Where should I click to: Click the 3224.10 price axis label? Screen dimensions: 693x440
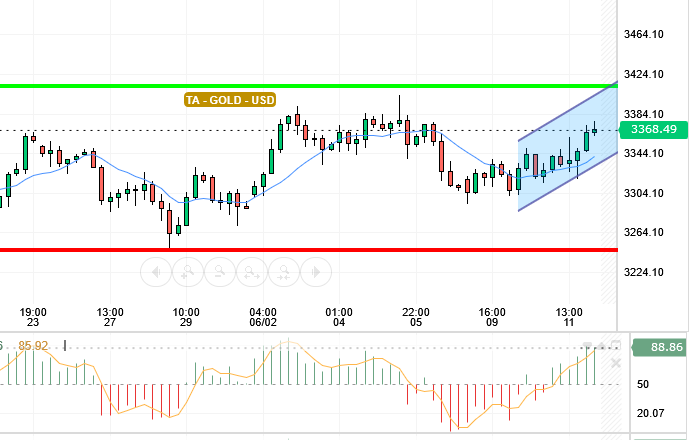click(x=644, y=272)
